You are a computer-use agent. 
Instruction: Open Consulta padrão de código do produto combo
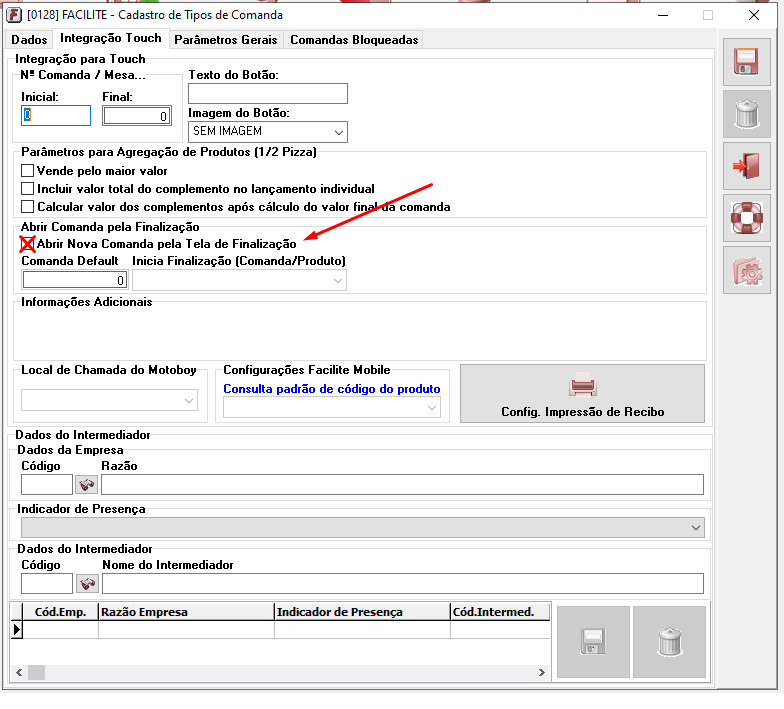[x=432, y=408]
